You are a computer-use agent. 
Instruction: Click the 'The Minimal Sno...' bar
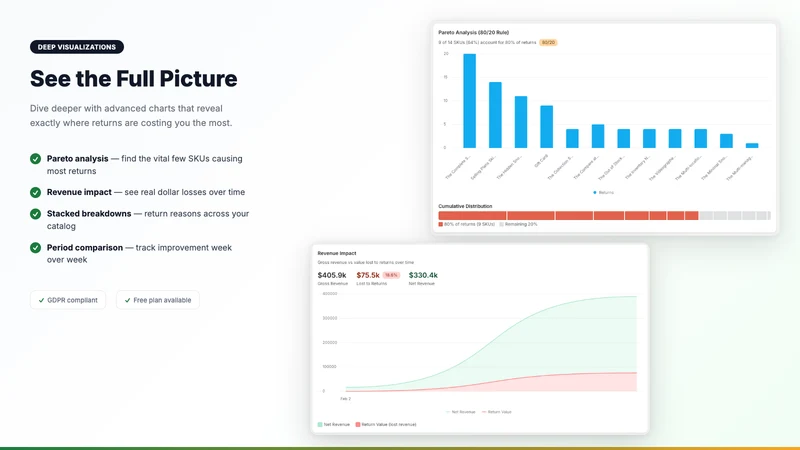click(x=727, y=141)
